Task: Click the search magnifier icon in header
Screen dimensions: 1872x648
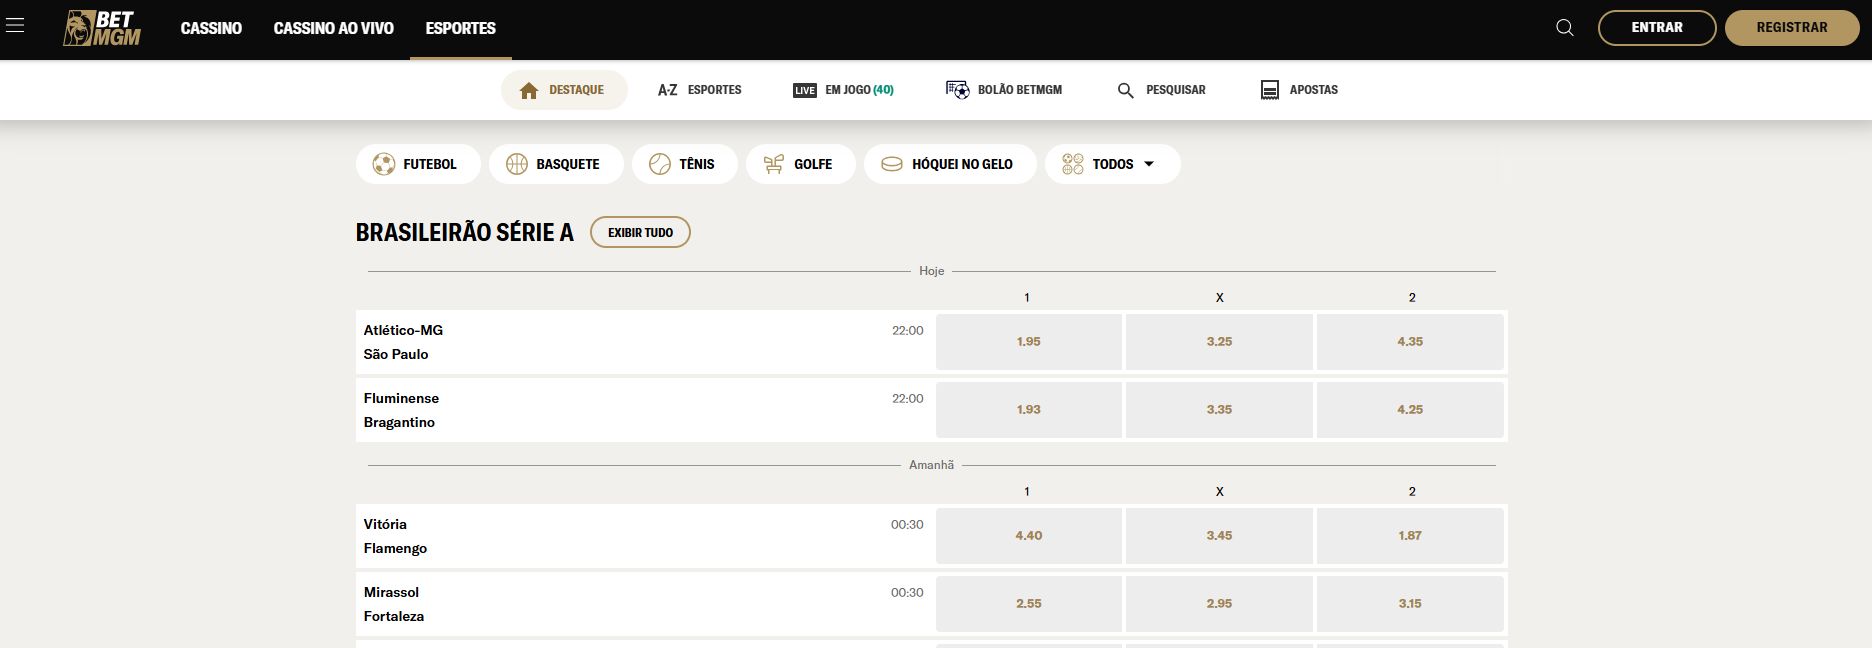Action: coord(1565,28)
